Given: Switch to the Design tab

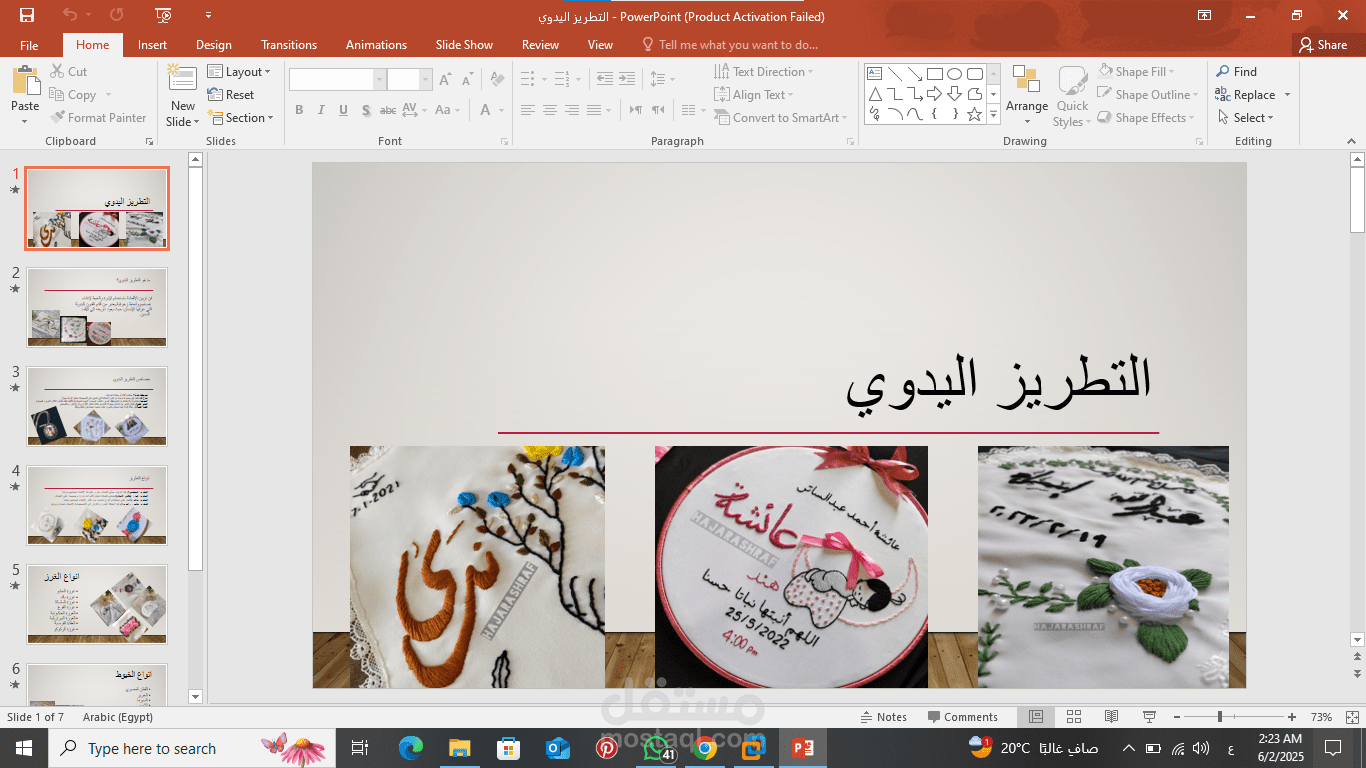Looking at the screenshot, I should [x=213, y=45].
